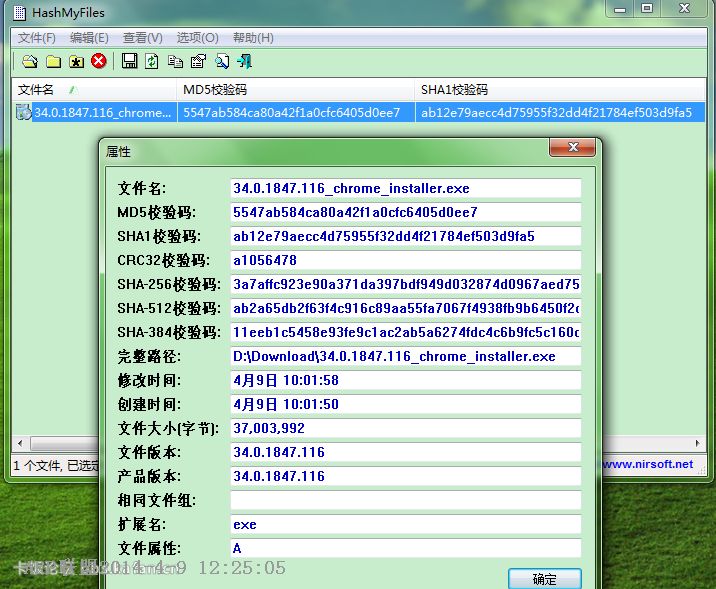716x589 pixels.
Task: Click the Exit toolbar icon
Action: pyautogui.click(x=245, y=61)
